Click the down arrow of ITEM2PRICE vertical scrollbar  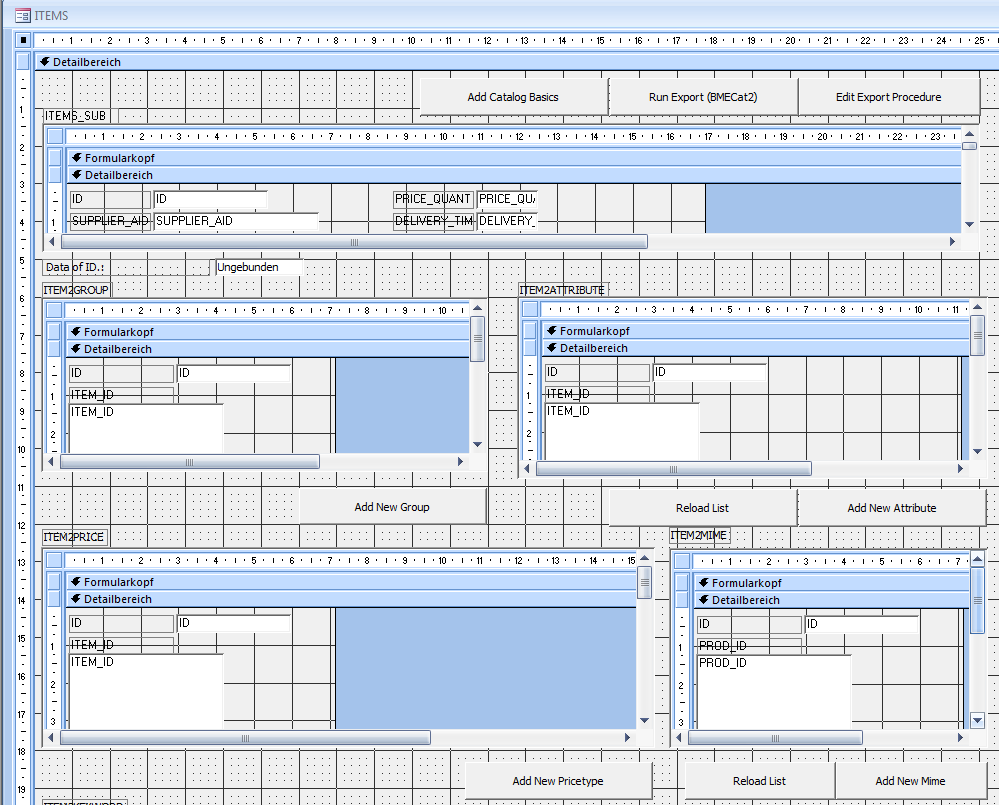[645, 721]
